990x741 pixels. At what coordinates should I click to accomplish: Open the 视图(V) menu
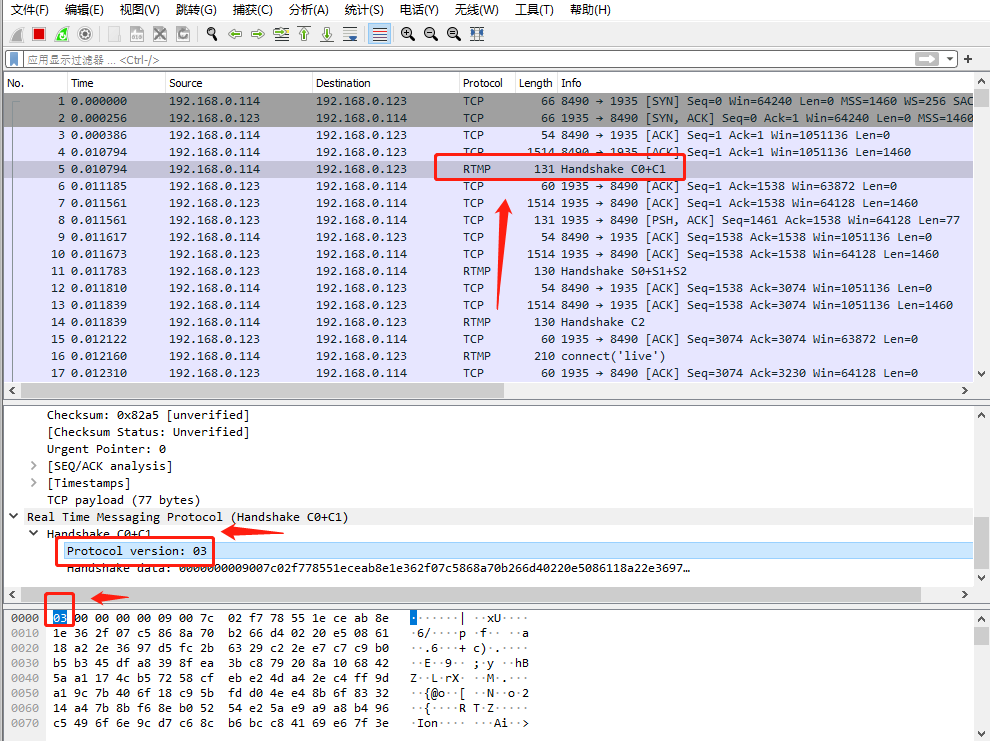[x=140, y=10]
